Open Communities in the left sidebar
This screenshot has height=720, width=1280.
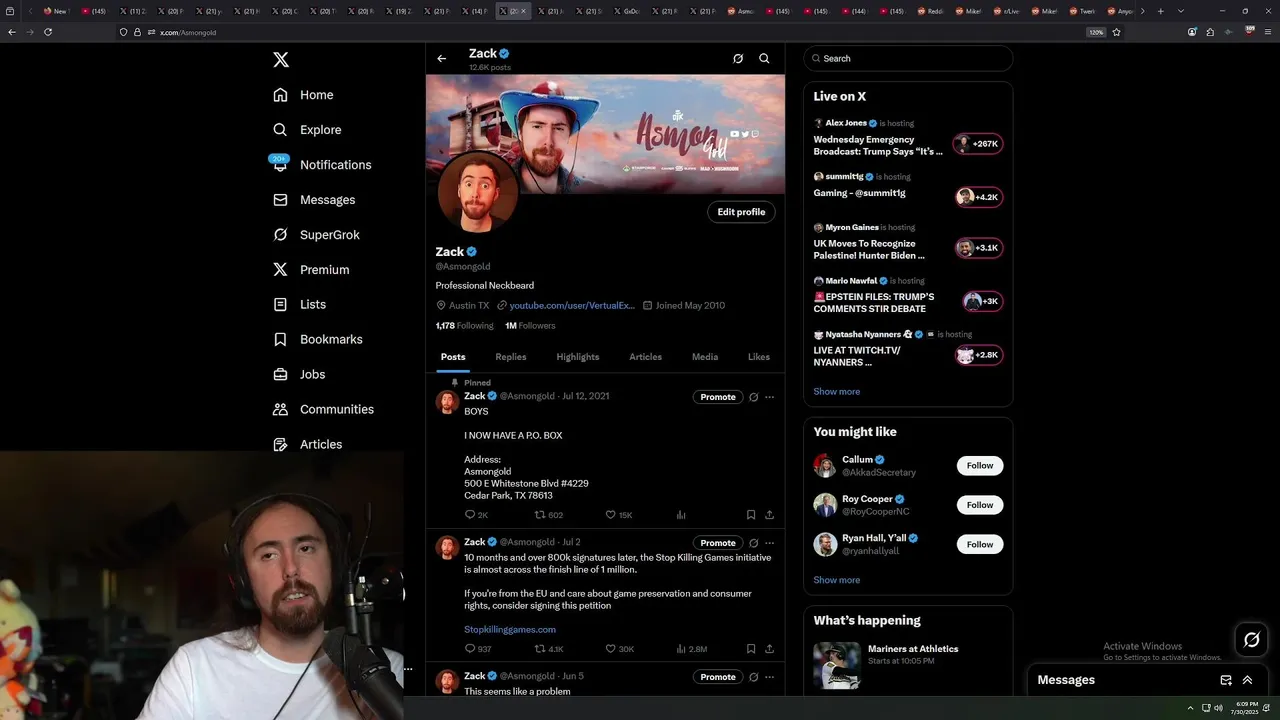pos(323,409)
